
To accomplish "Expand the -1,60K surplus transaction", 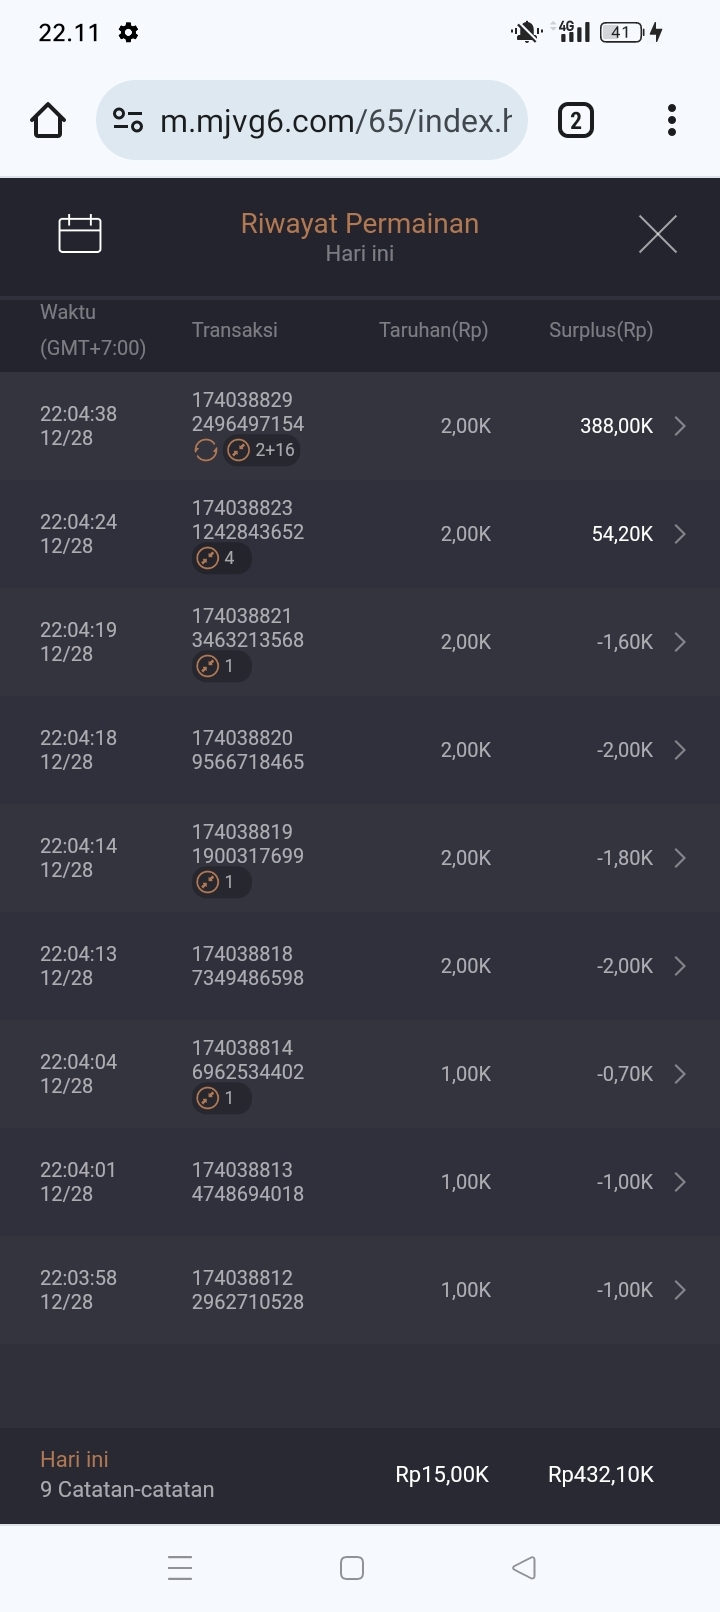I will pos(680,642).
